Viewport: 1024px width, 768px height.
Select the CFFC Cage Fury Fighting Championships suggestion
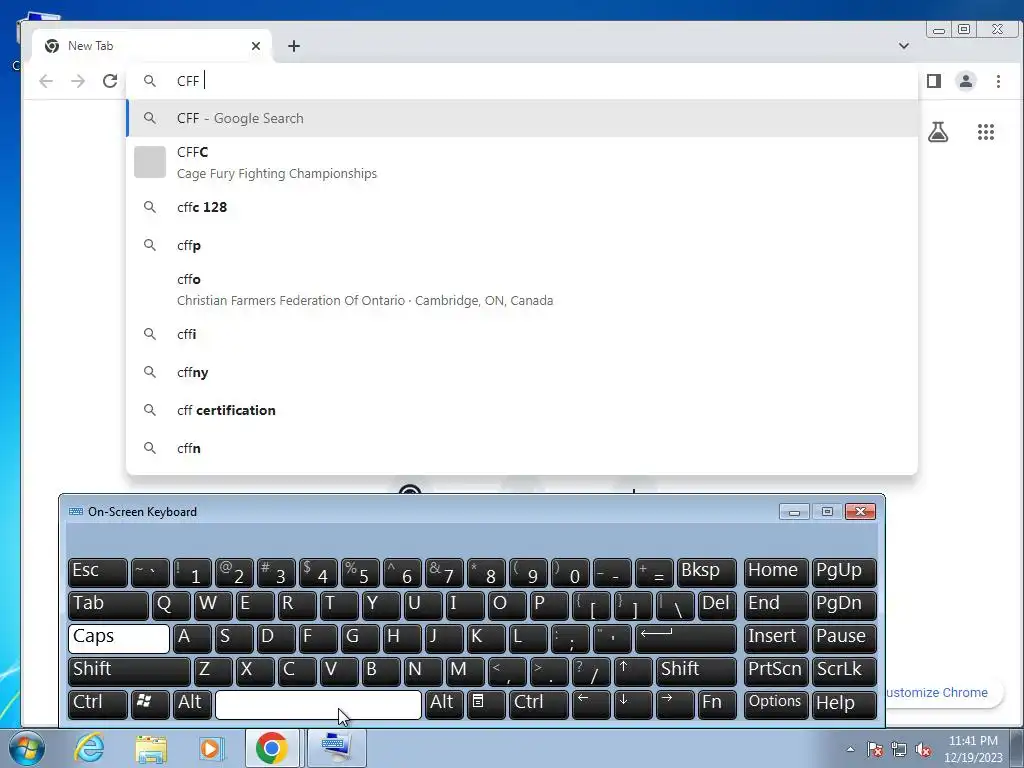point(522,163)
